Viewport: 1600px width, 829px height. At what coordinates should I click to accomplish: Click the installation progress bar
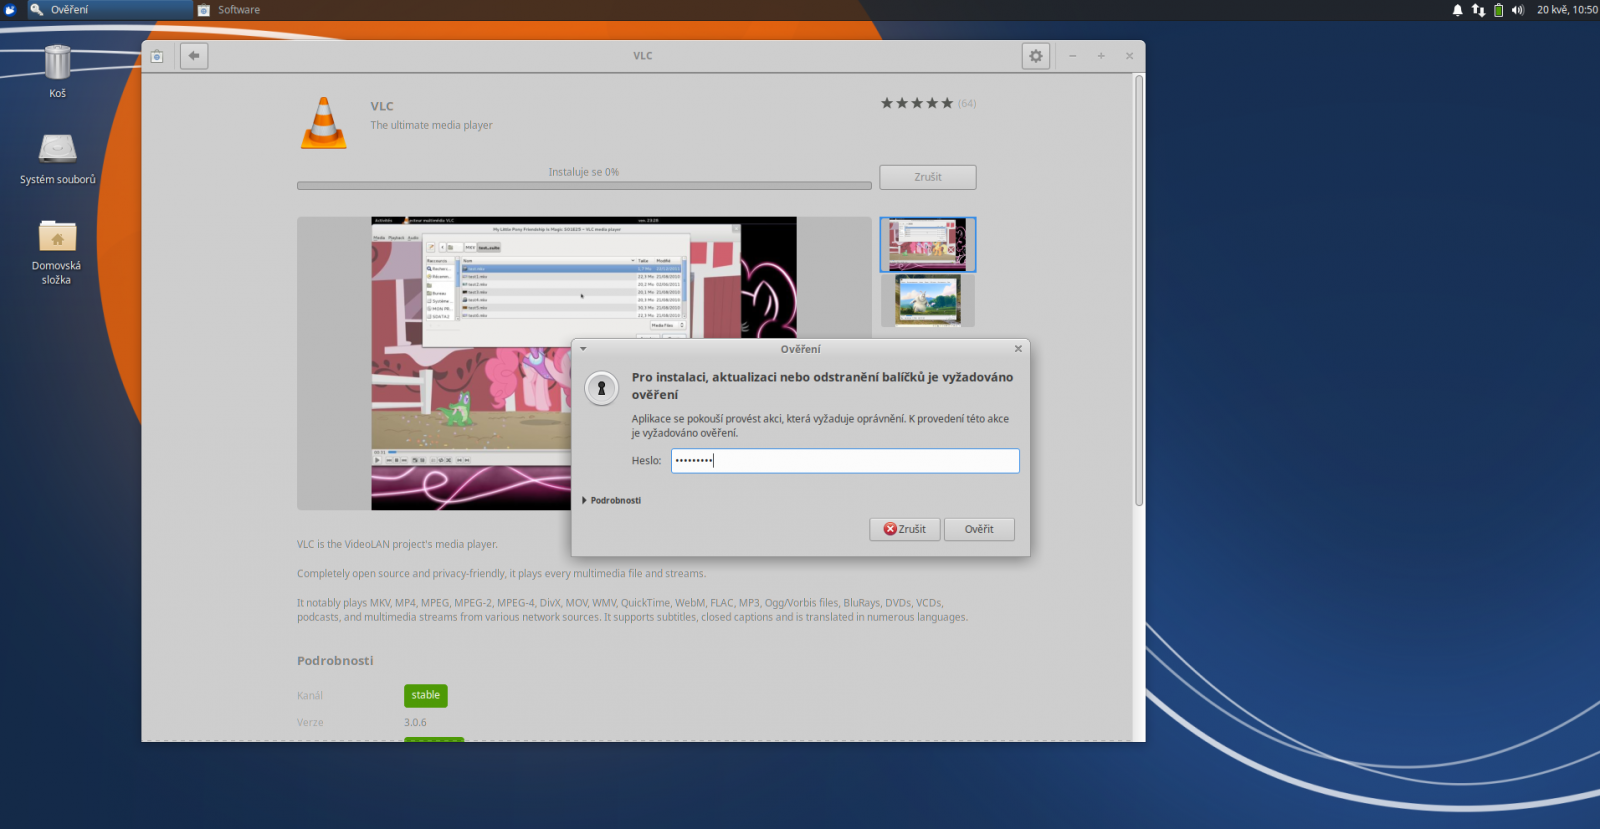point(584,186)
